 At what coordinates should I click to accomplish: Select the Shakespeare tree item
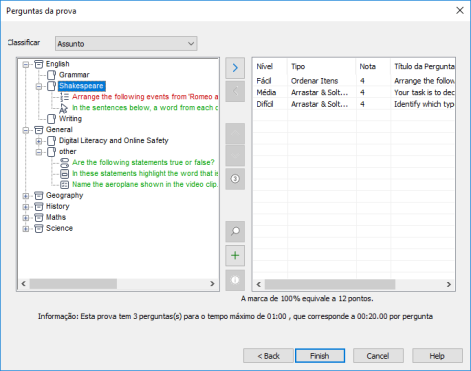(81, 86)
